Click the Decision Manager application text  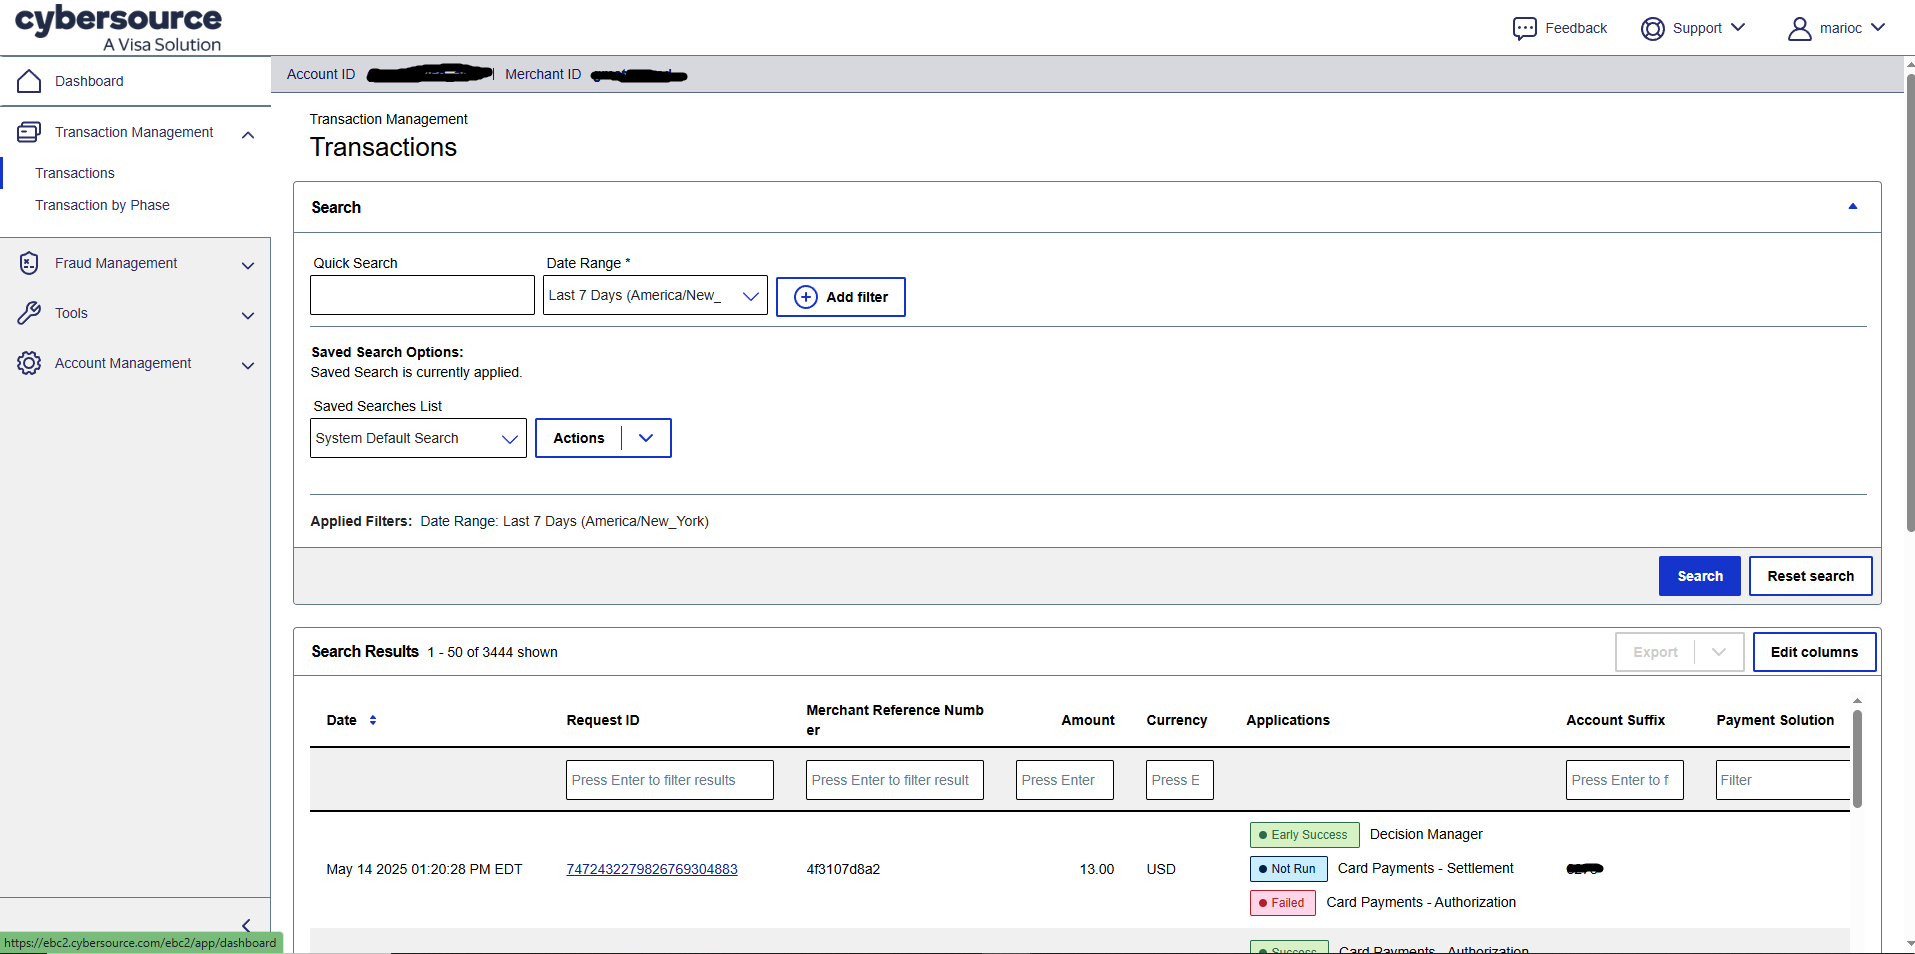click(1426, 834)
